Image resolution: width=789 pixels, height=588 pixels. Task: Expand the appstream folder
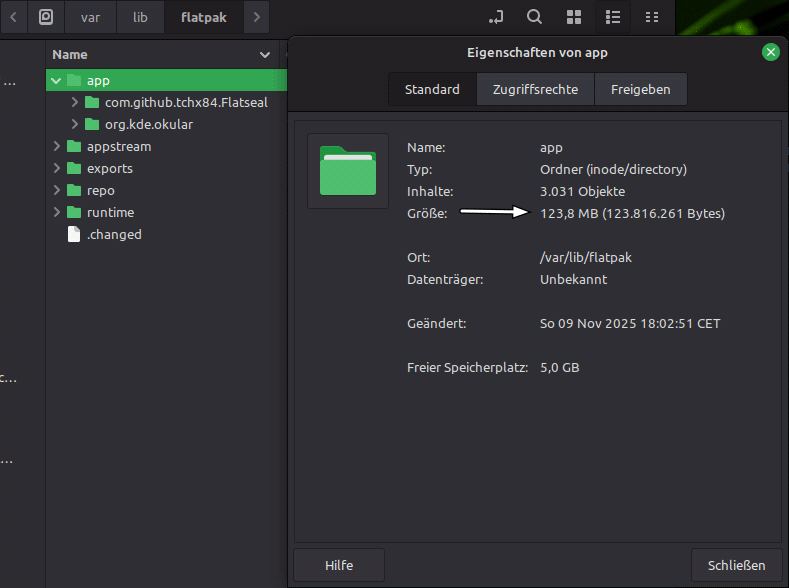pos(56,146)
